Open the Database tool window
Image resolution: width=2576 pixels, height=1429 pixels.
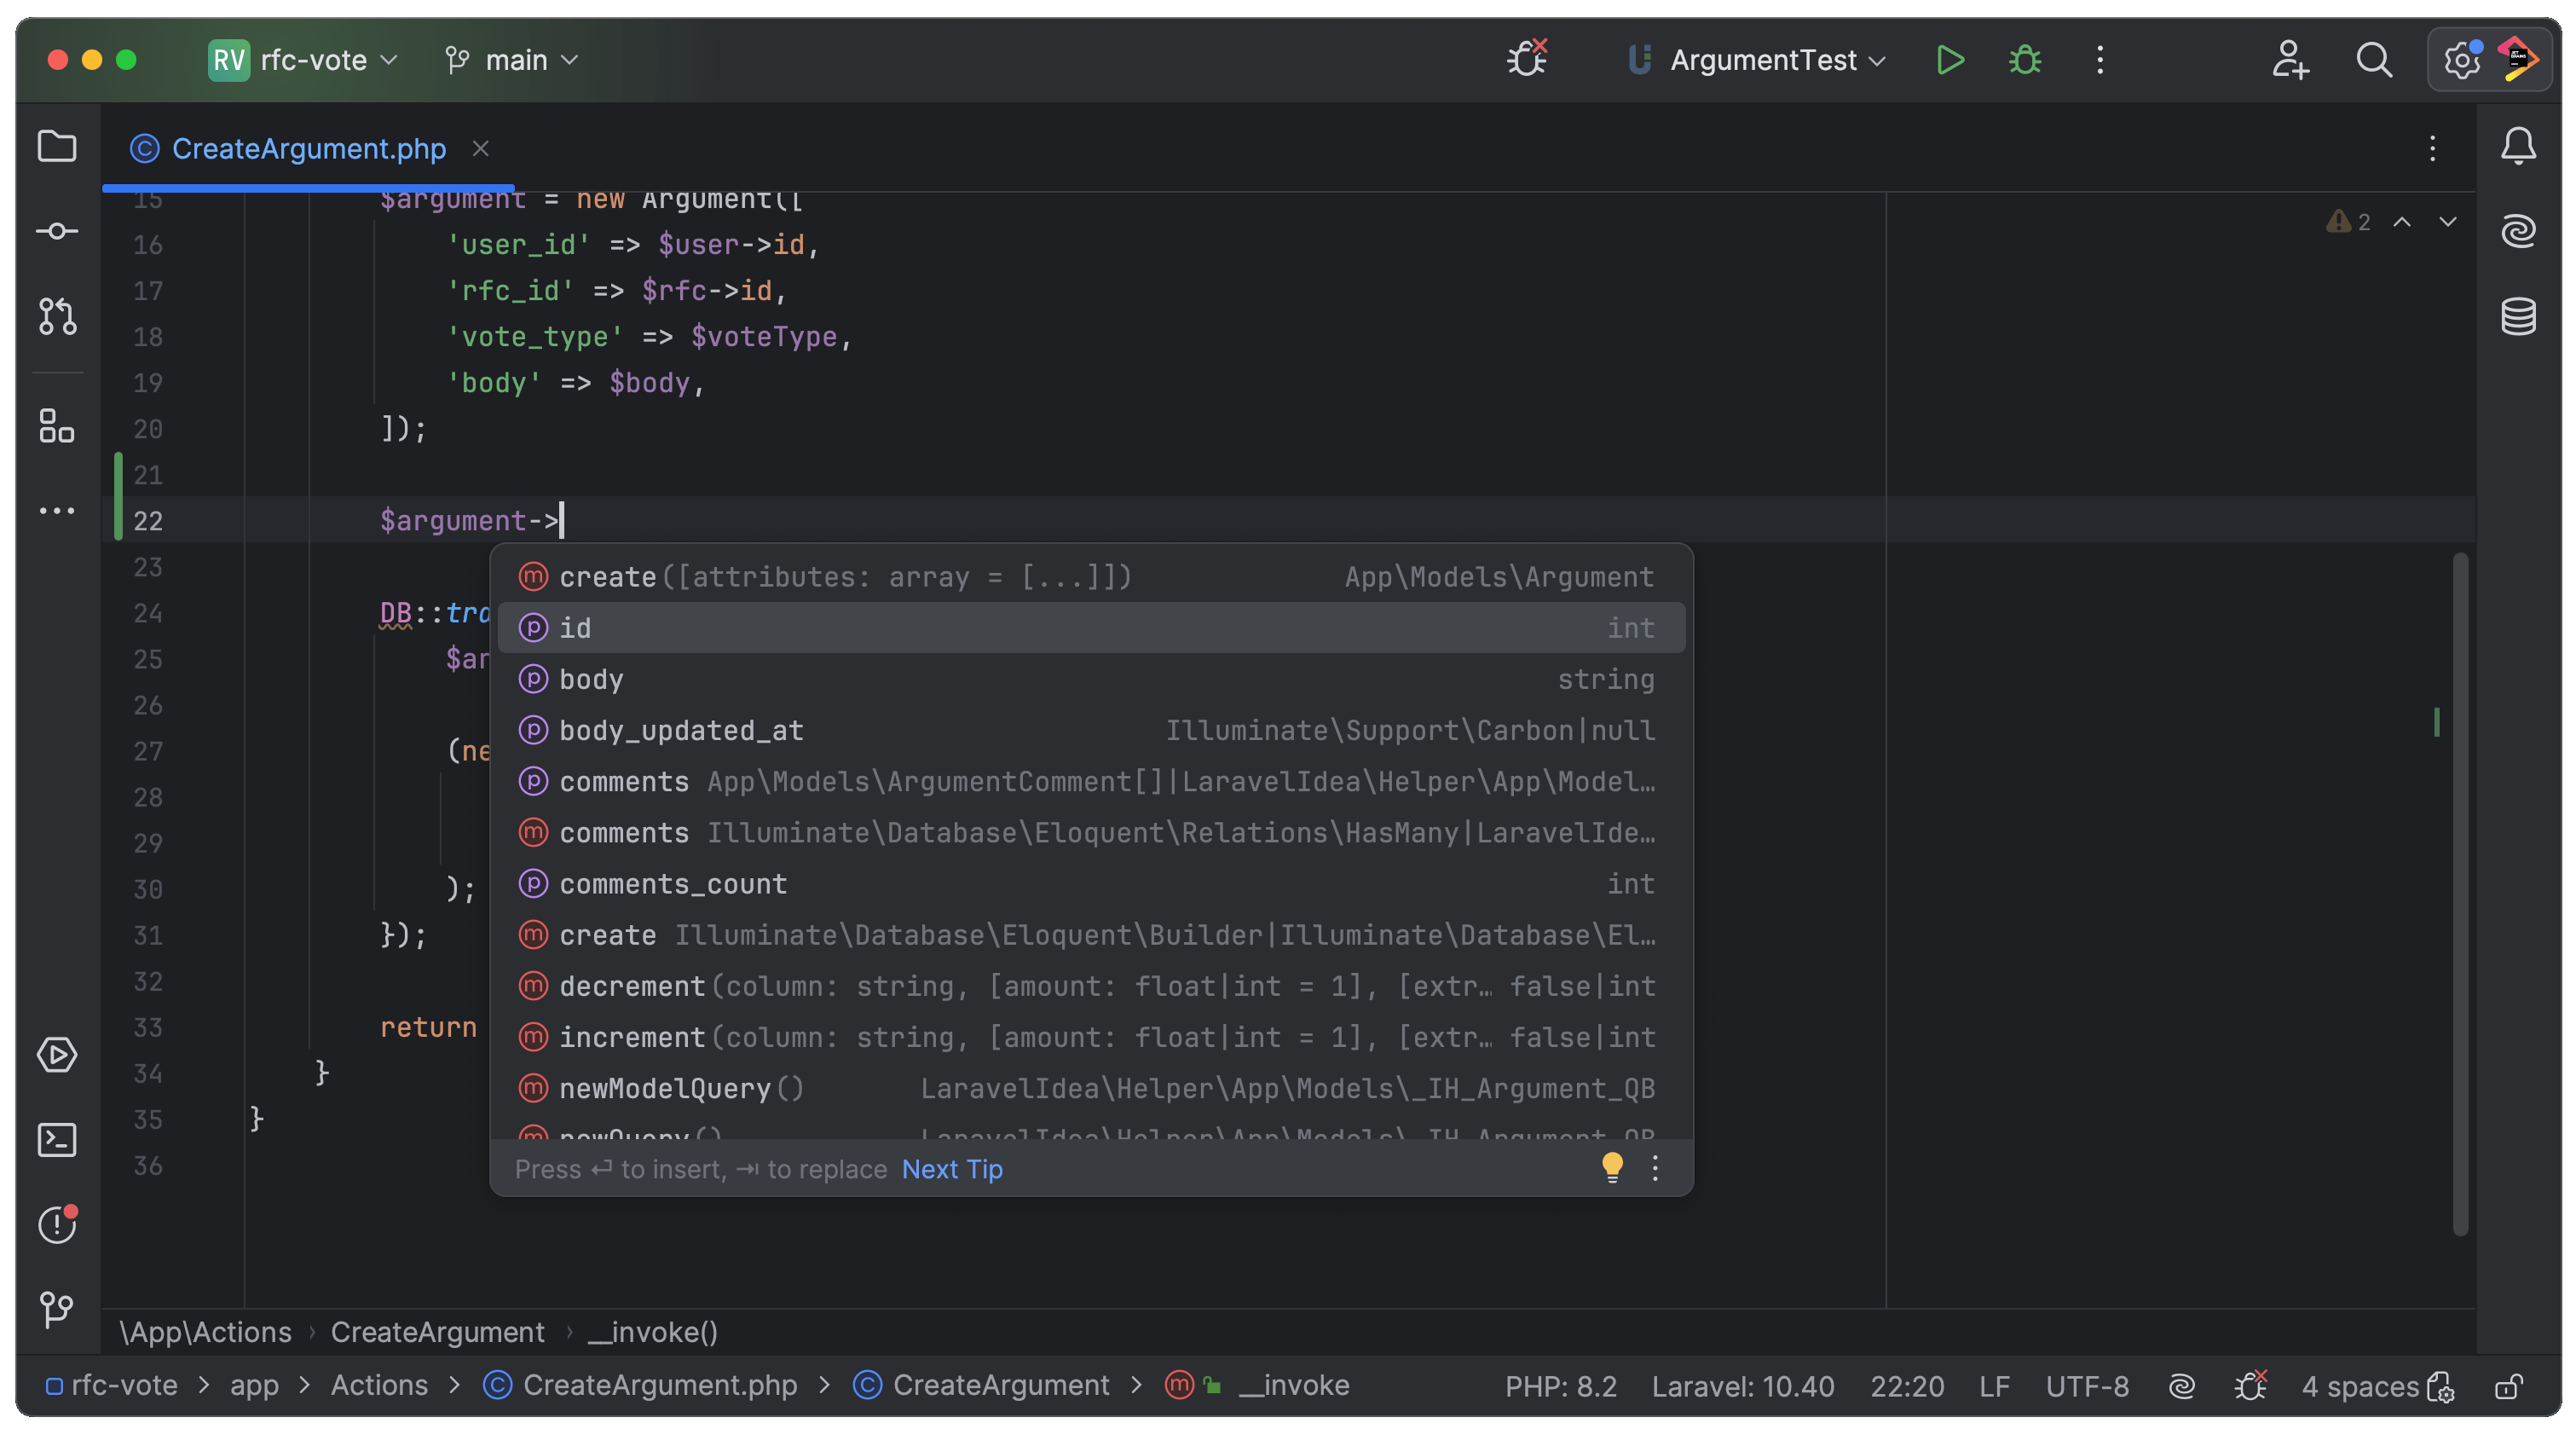pyautogui.click(x=2517, y=317)
